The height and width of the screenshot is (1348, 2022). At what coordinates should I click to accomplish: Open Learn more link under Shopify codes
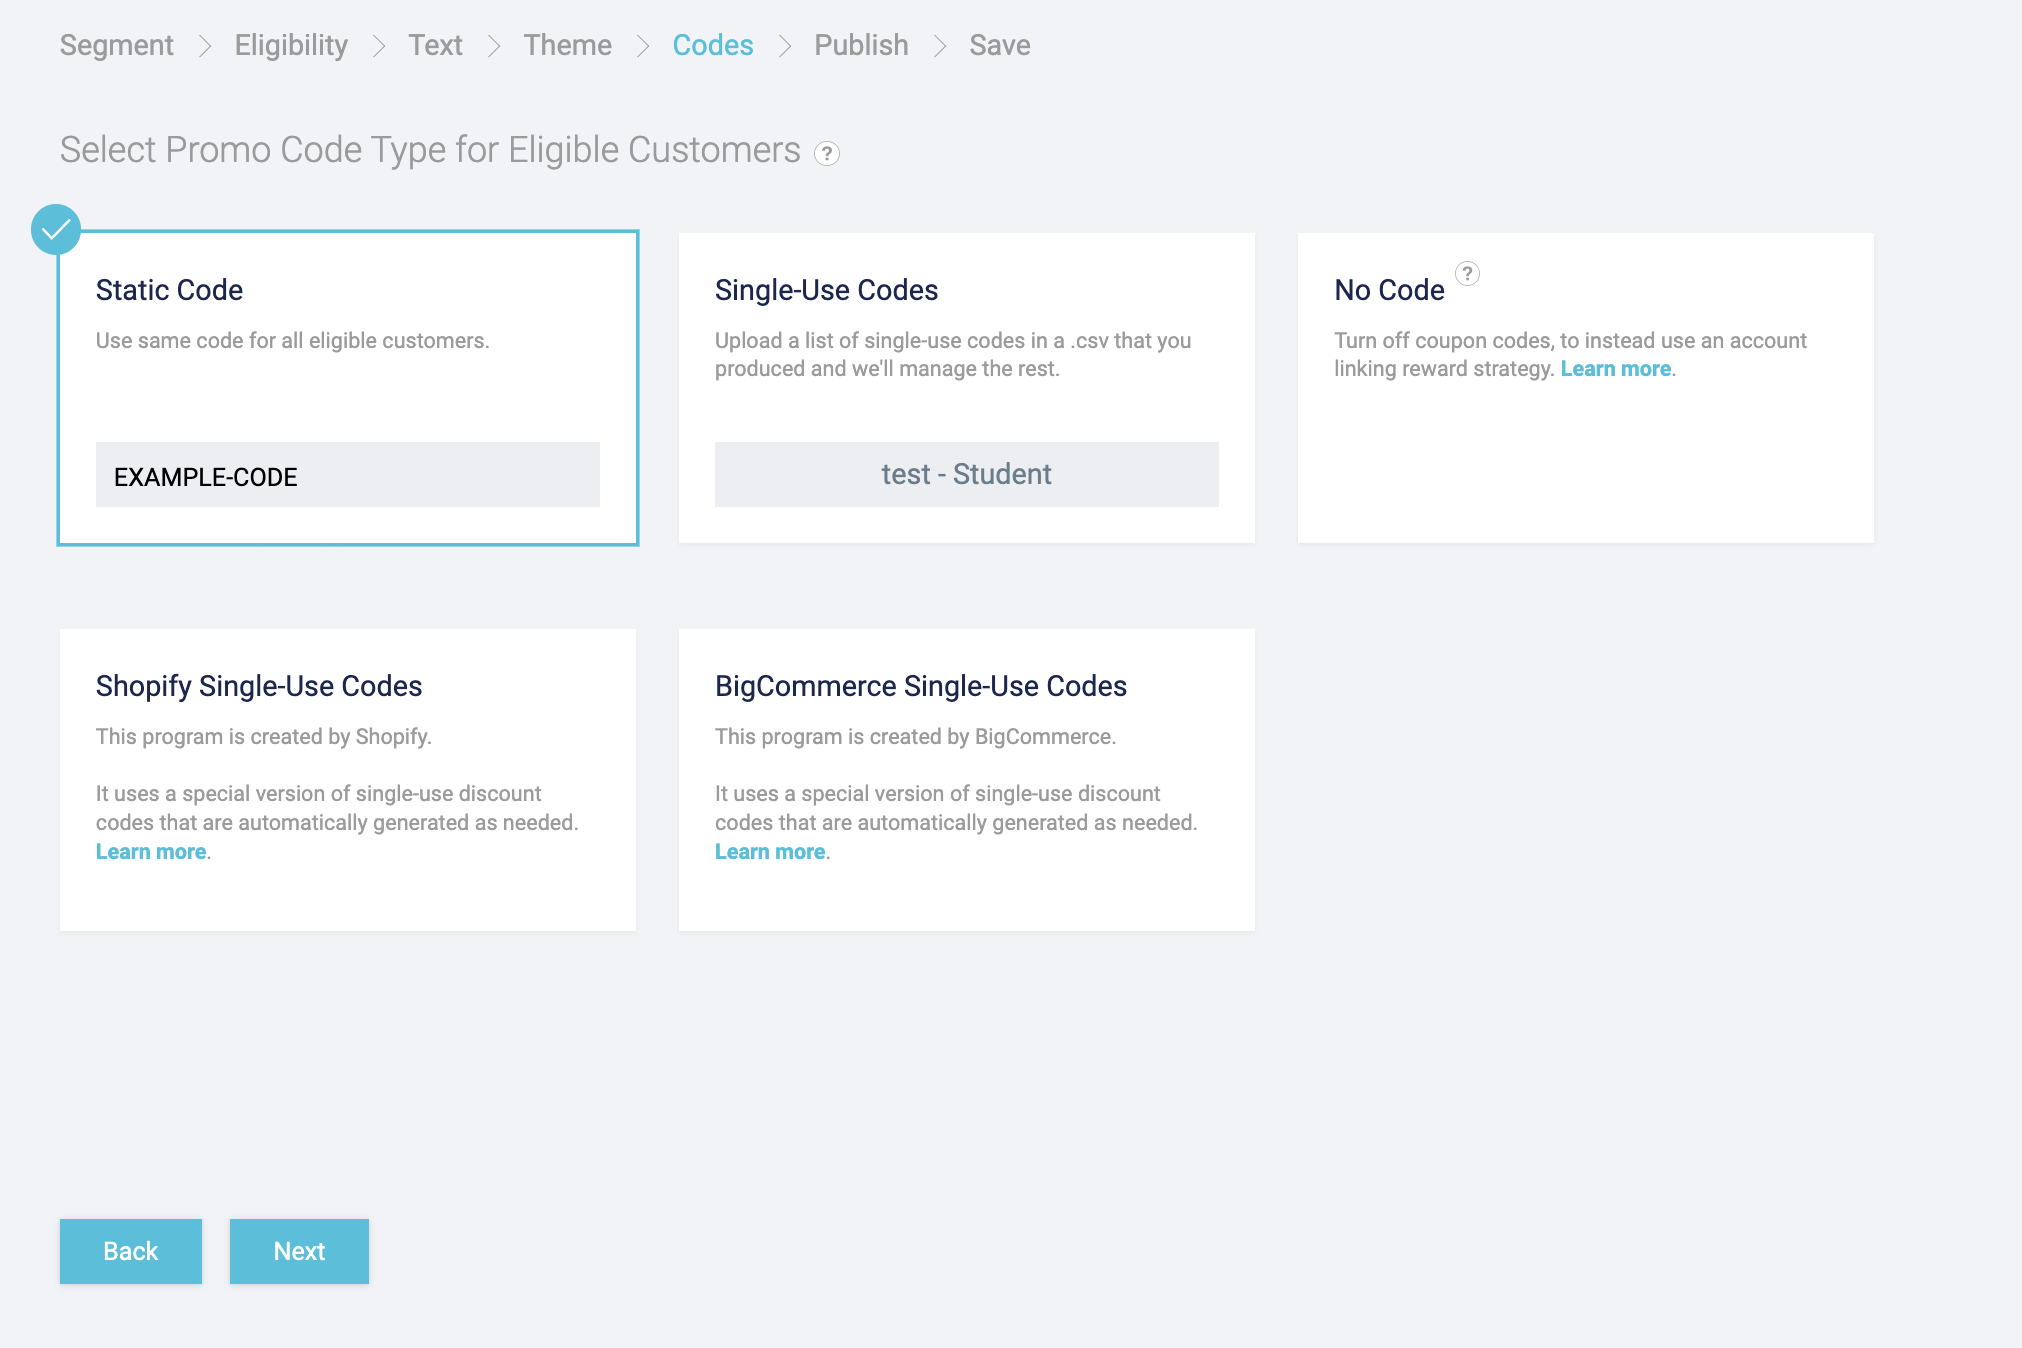151,852
